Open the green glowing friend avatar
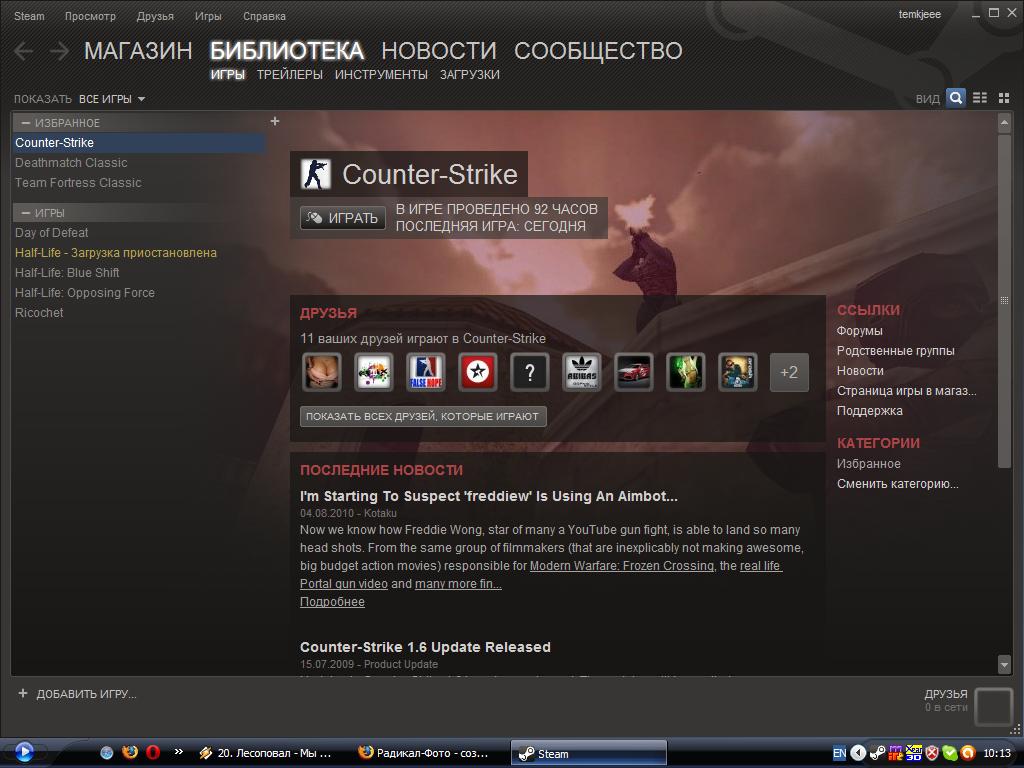This screenshot has height=768, width=1024. click(x=686, y=372)
